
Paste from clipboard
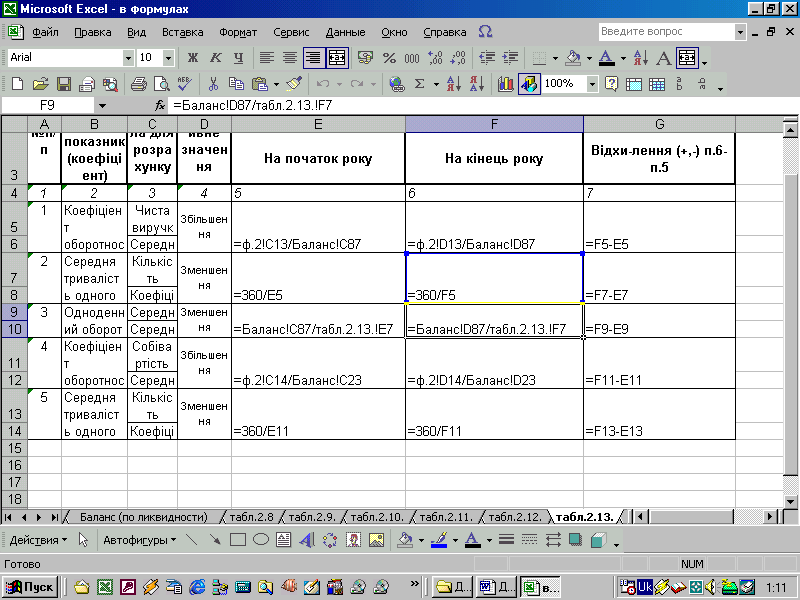pos(260,84)
